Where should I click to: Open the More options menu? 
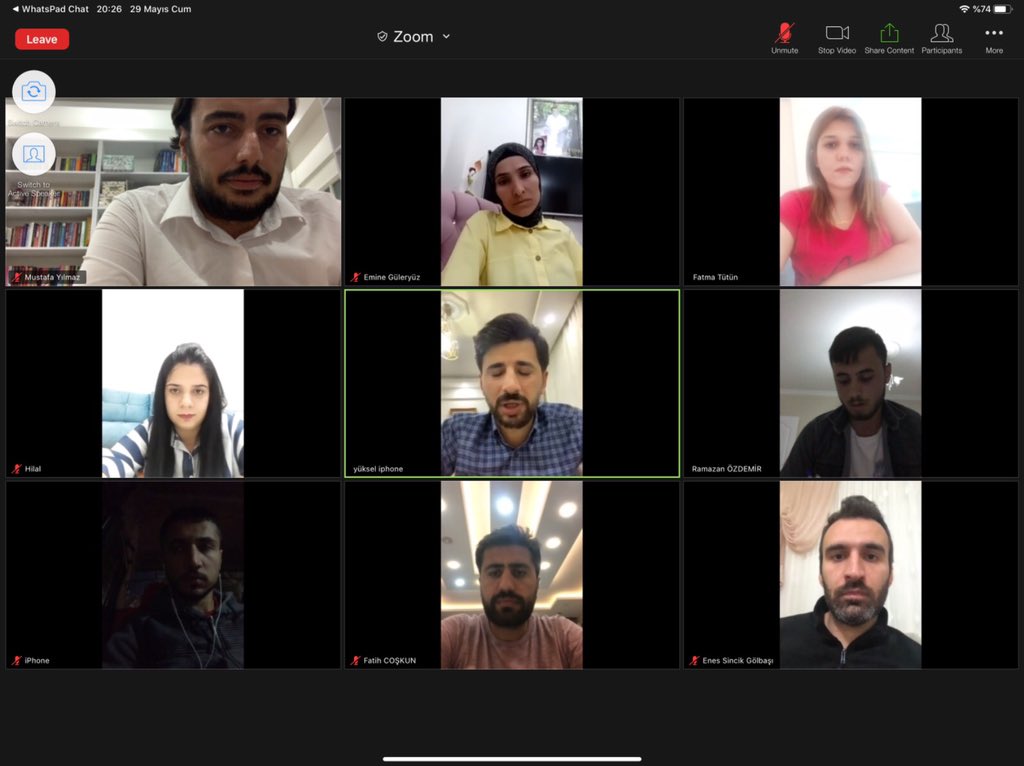(993, 36)
